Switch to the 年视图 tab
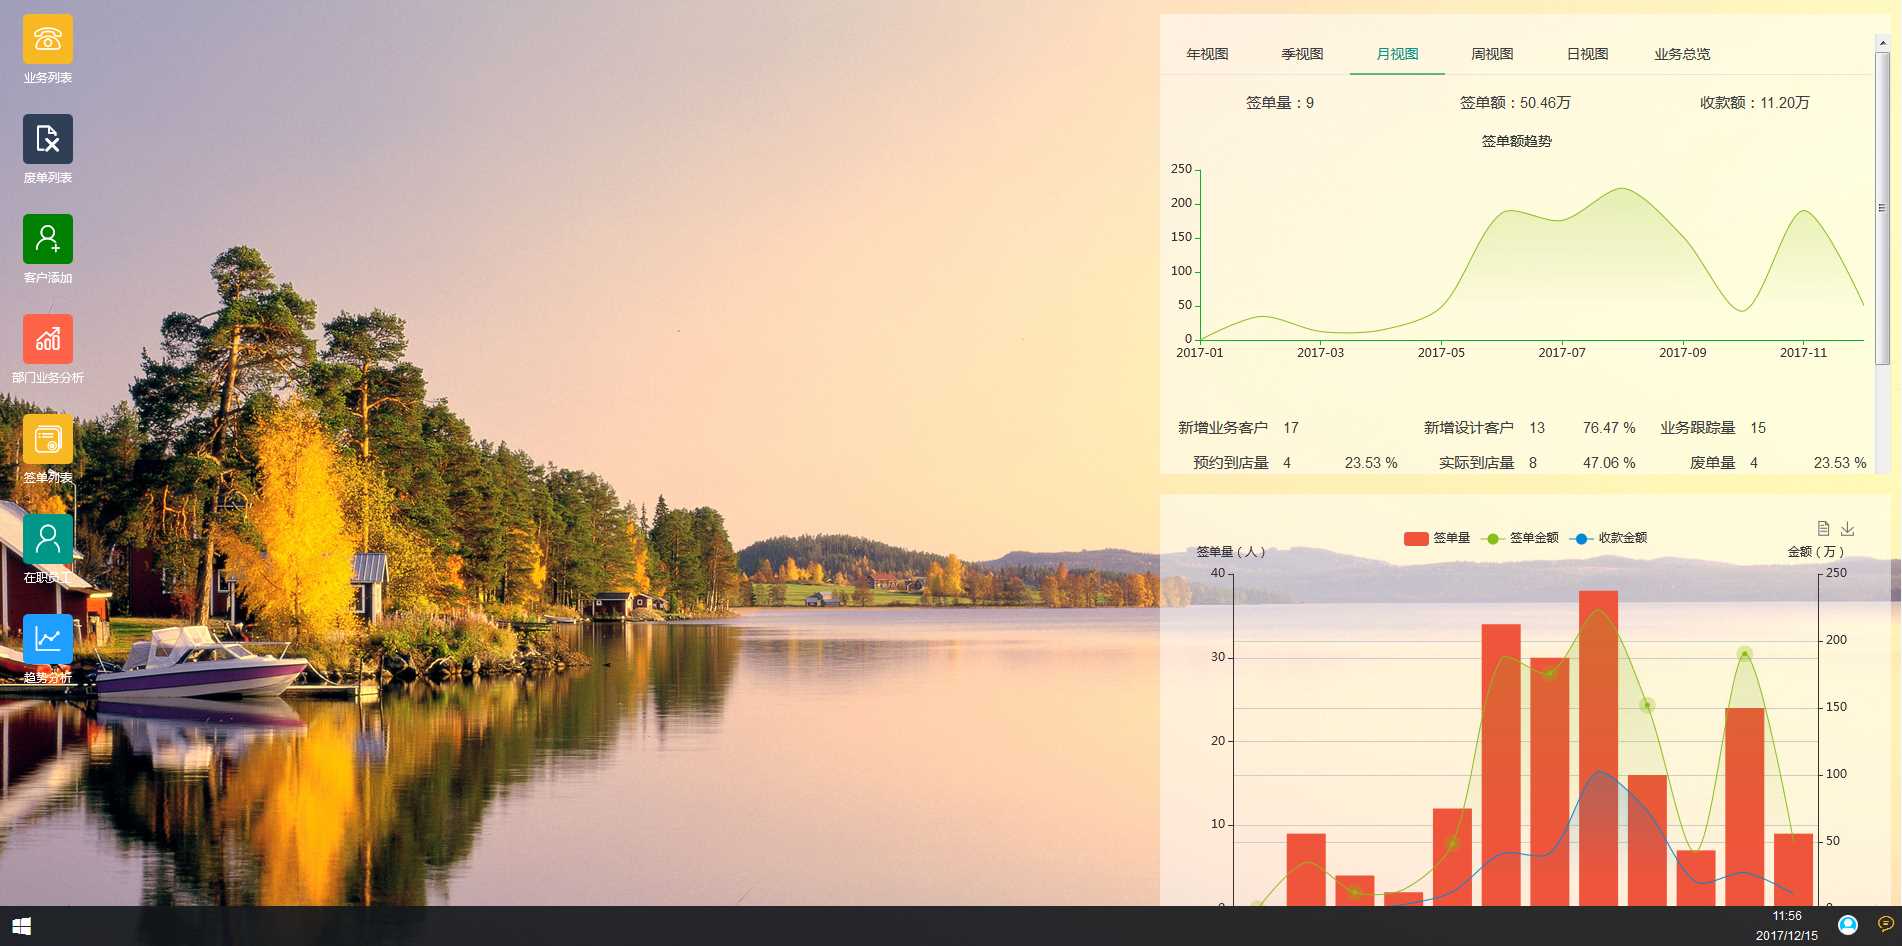 (1207, 54)
